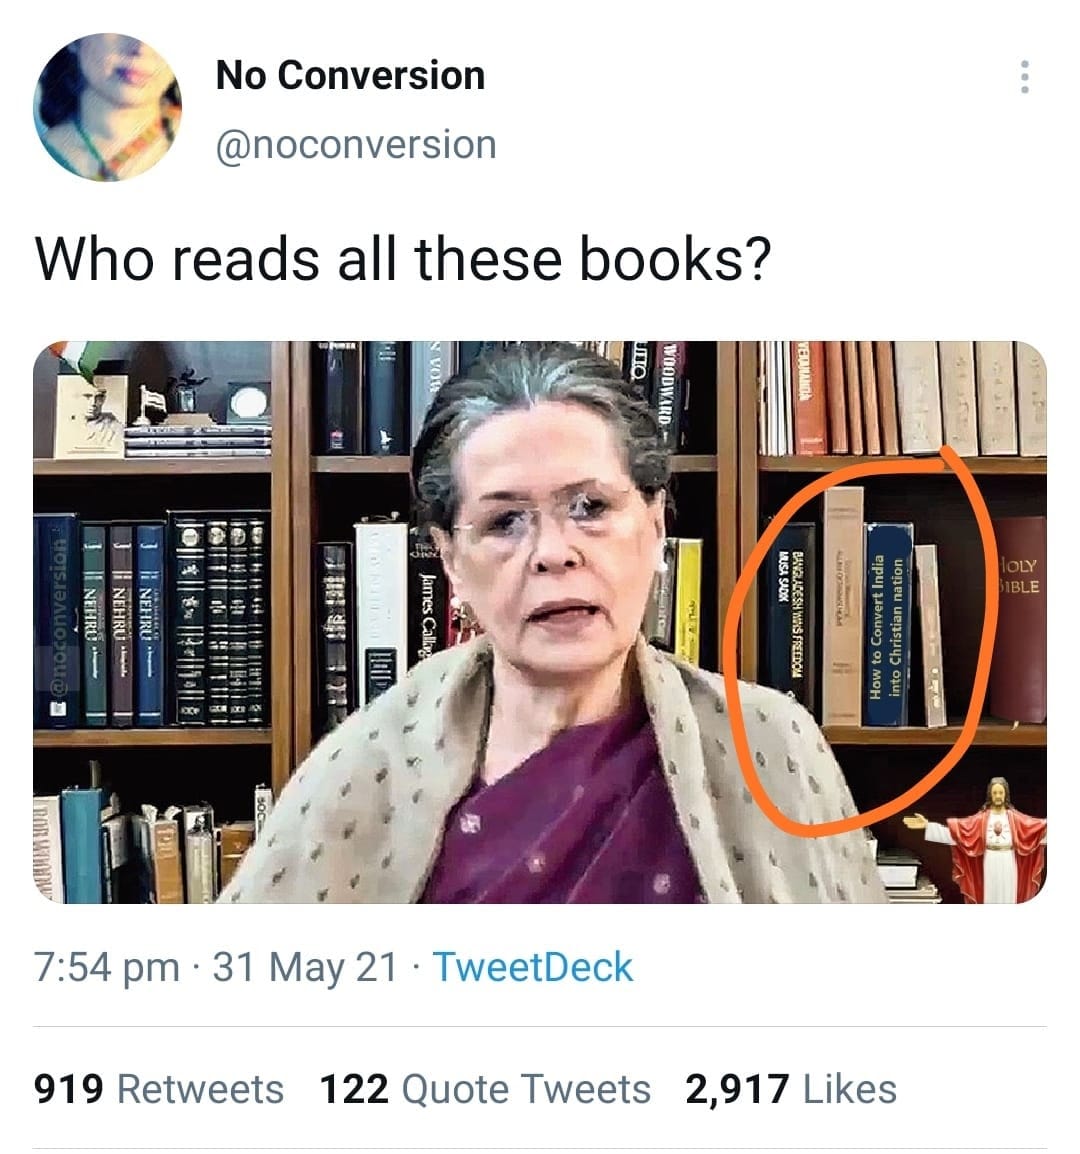This screenshot has width=1080, height=1154.
Task: Click the "Holy Bible" book spine in photo
Action: click(1018, 618)
